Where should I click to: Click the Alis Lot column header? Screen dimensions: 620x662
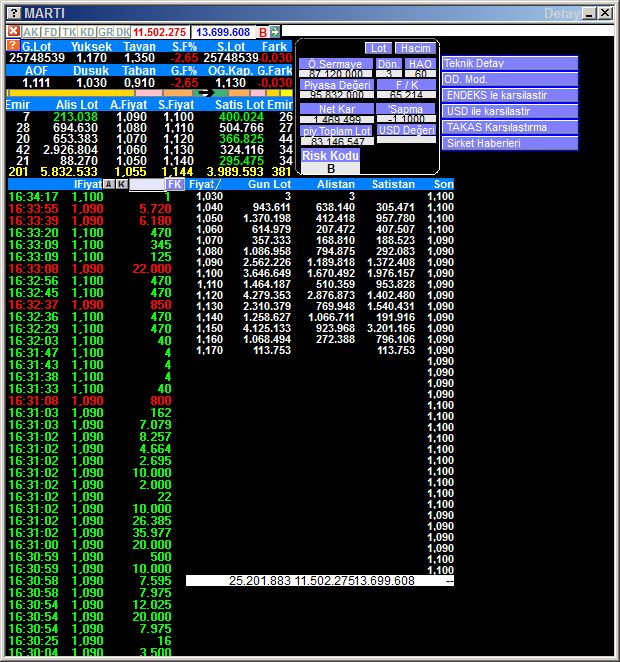(x=77, y=105)
